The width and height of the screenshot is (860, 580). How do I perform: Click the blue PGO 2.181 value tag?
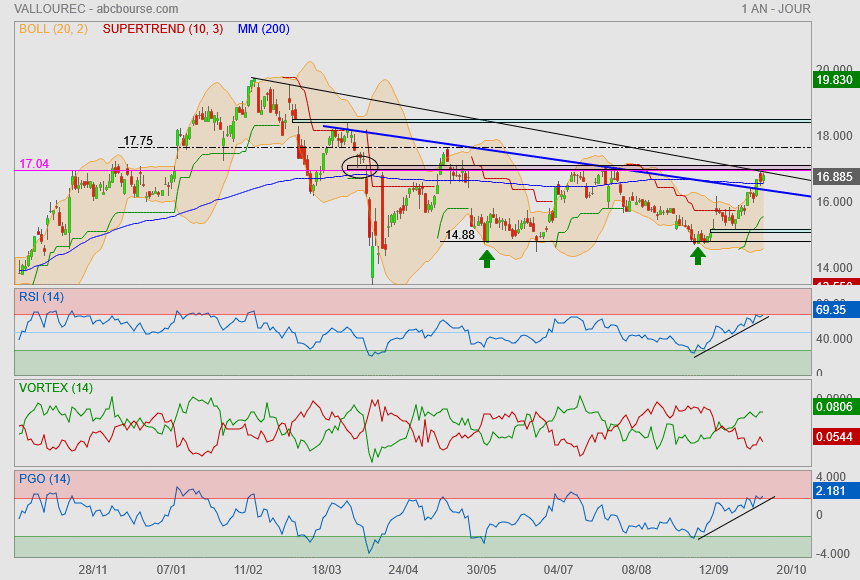pyautogui.click(x=833, y=492)
